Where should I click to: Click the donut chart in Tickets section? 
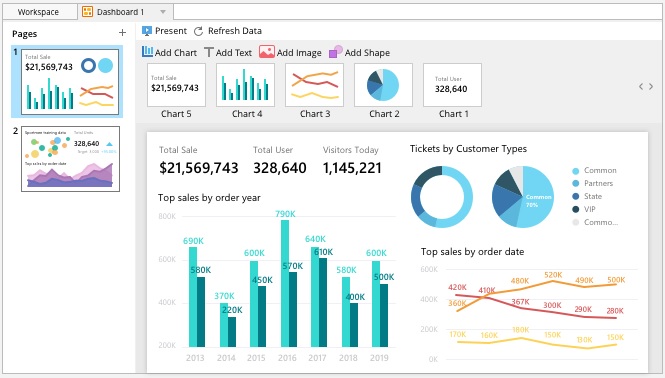point(441,197)
